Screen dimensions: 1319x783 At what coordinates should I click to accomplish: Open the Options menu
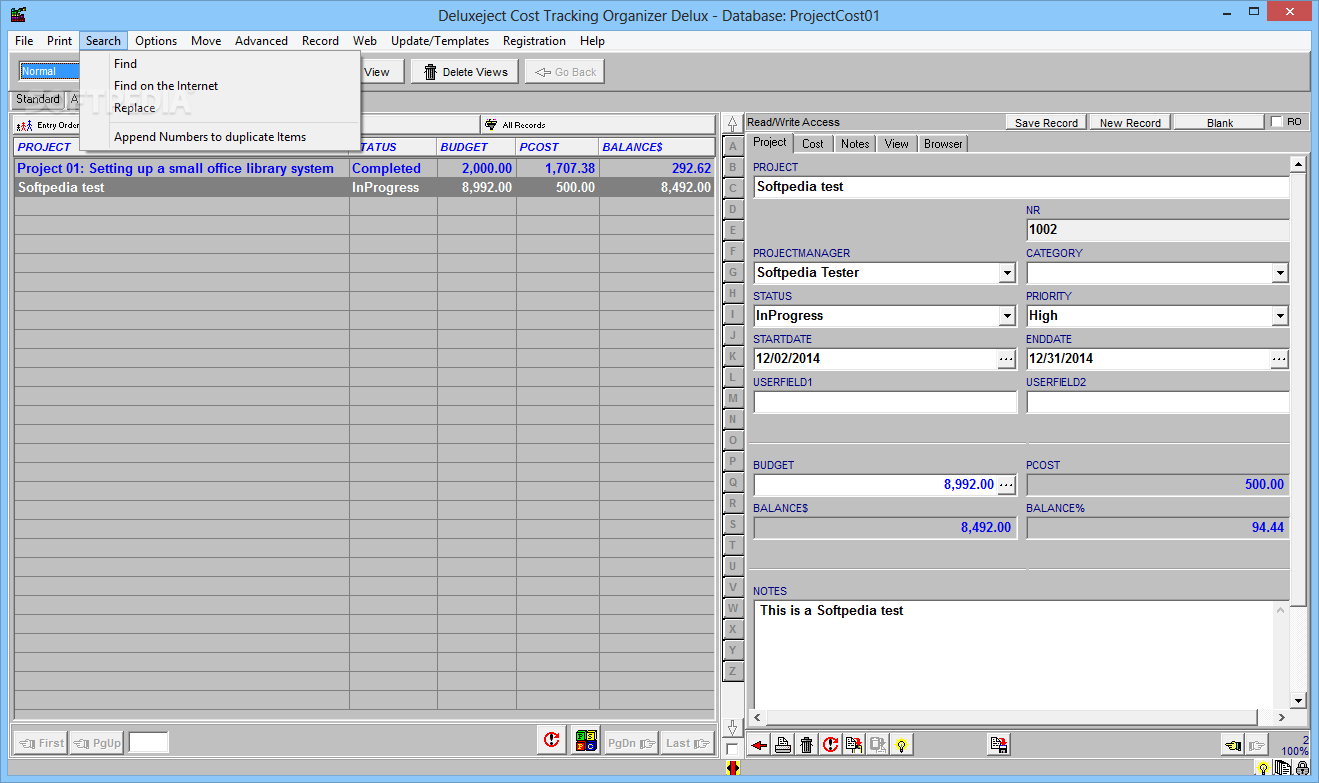(156, 41)
